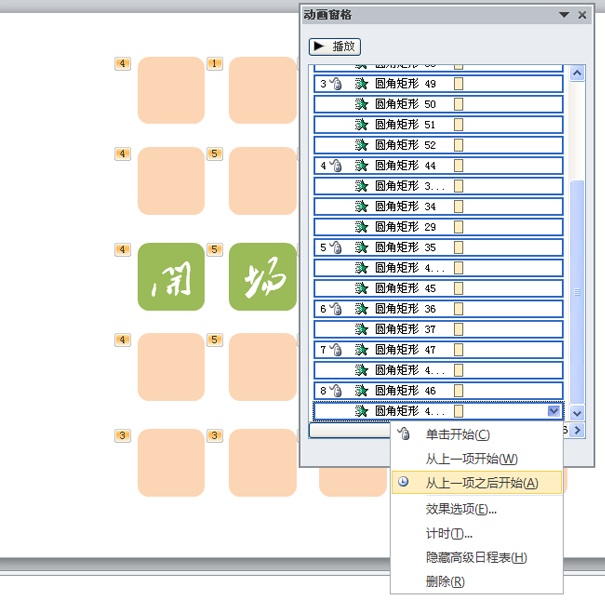The height and width of the screenshot is (600, 605).
Task: Click the animation list scroll down arrow
Action: pos(577,413)
